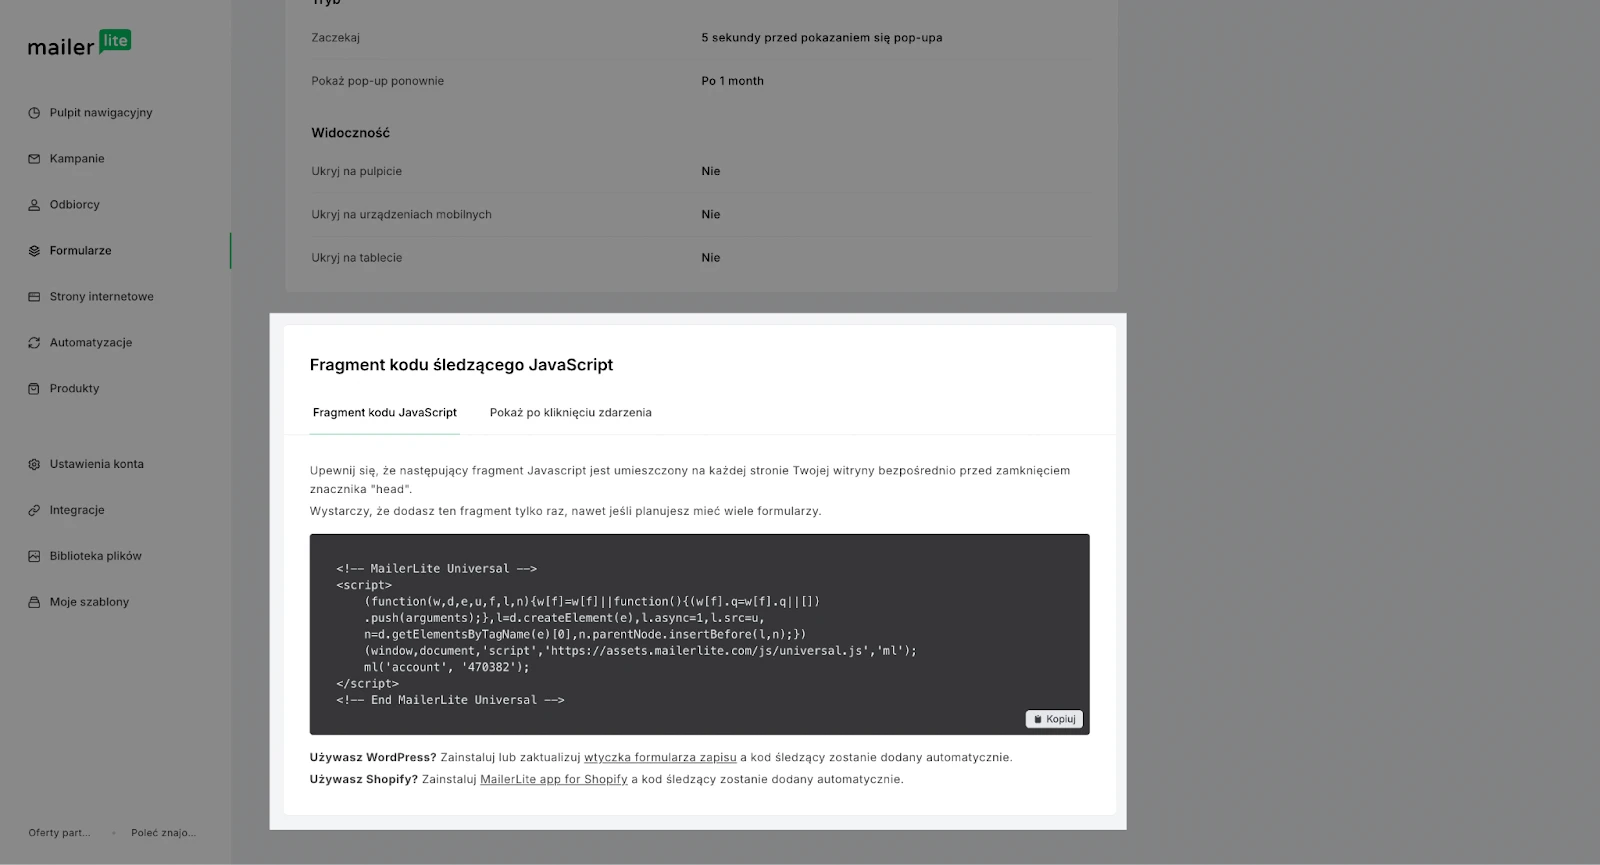1600x865 pixels.
Task: Navigate to Automatyzacje
Action: pos(91,343)
